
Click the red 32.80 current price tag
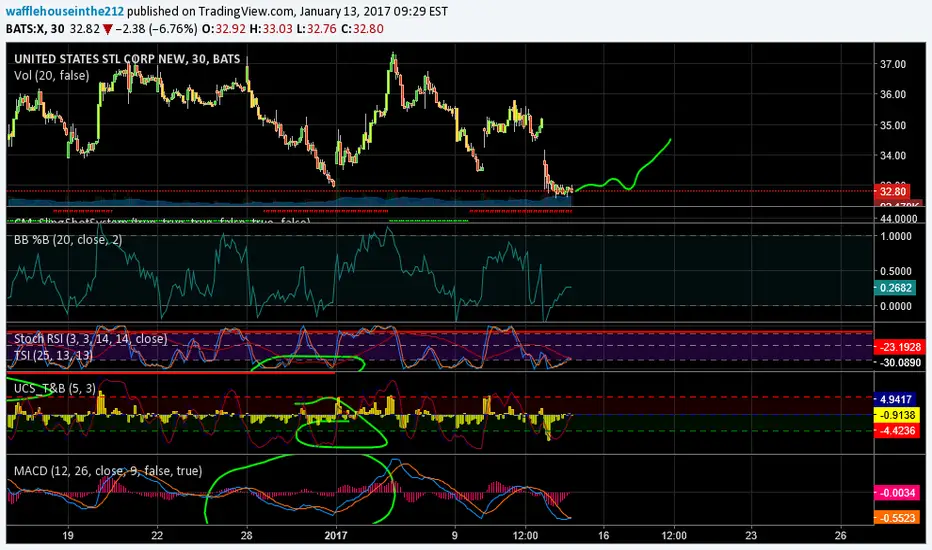coord(892,191)
